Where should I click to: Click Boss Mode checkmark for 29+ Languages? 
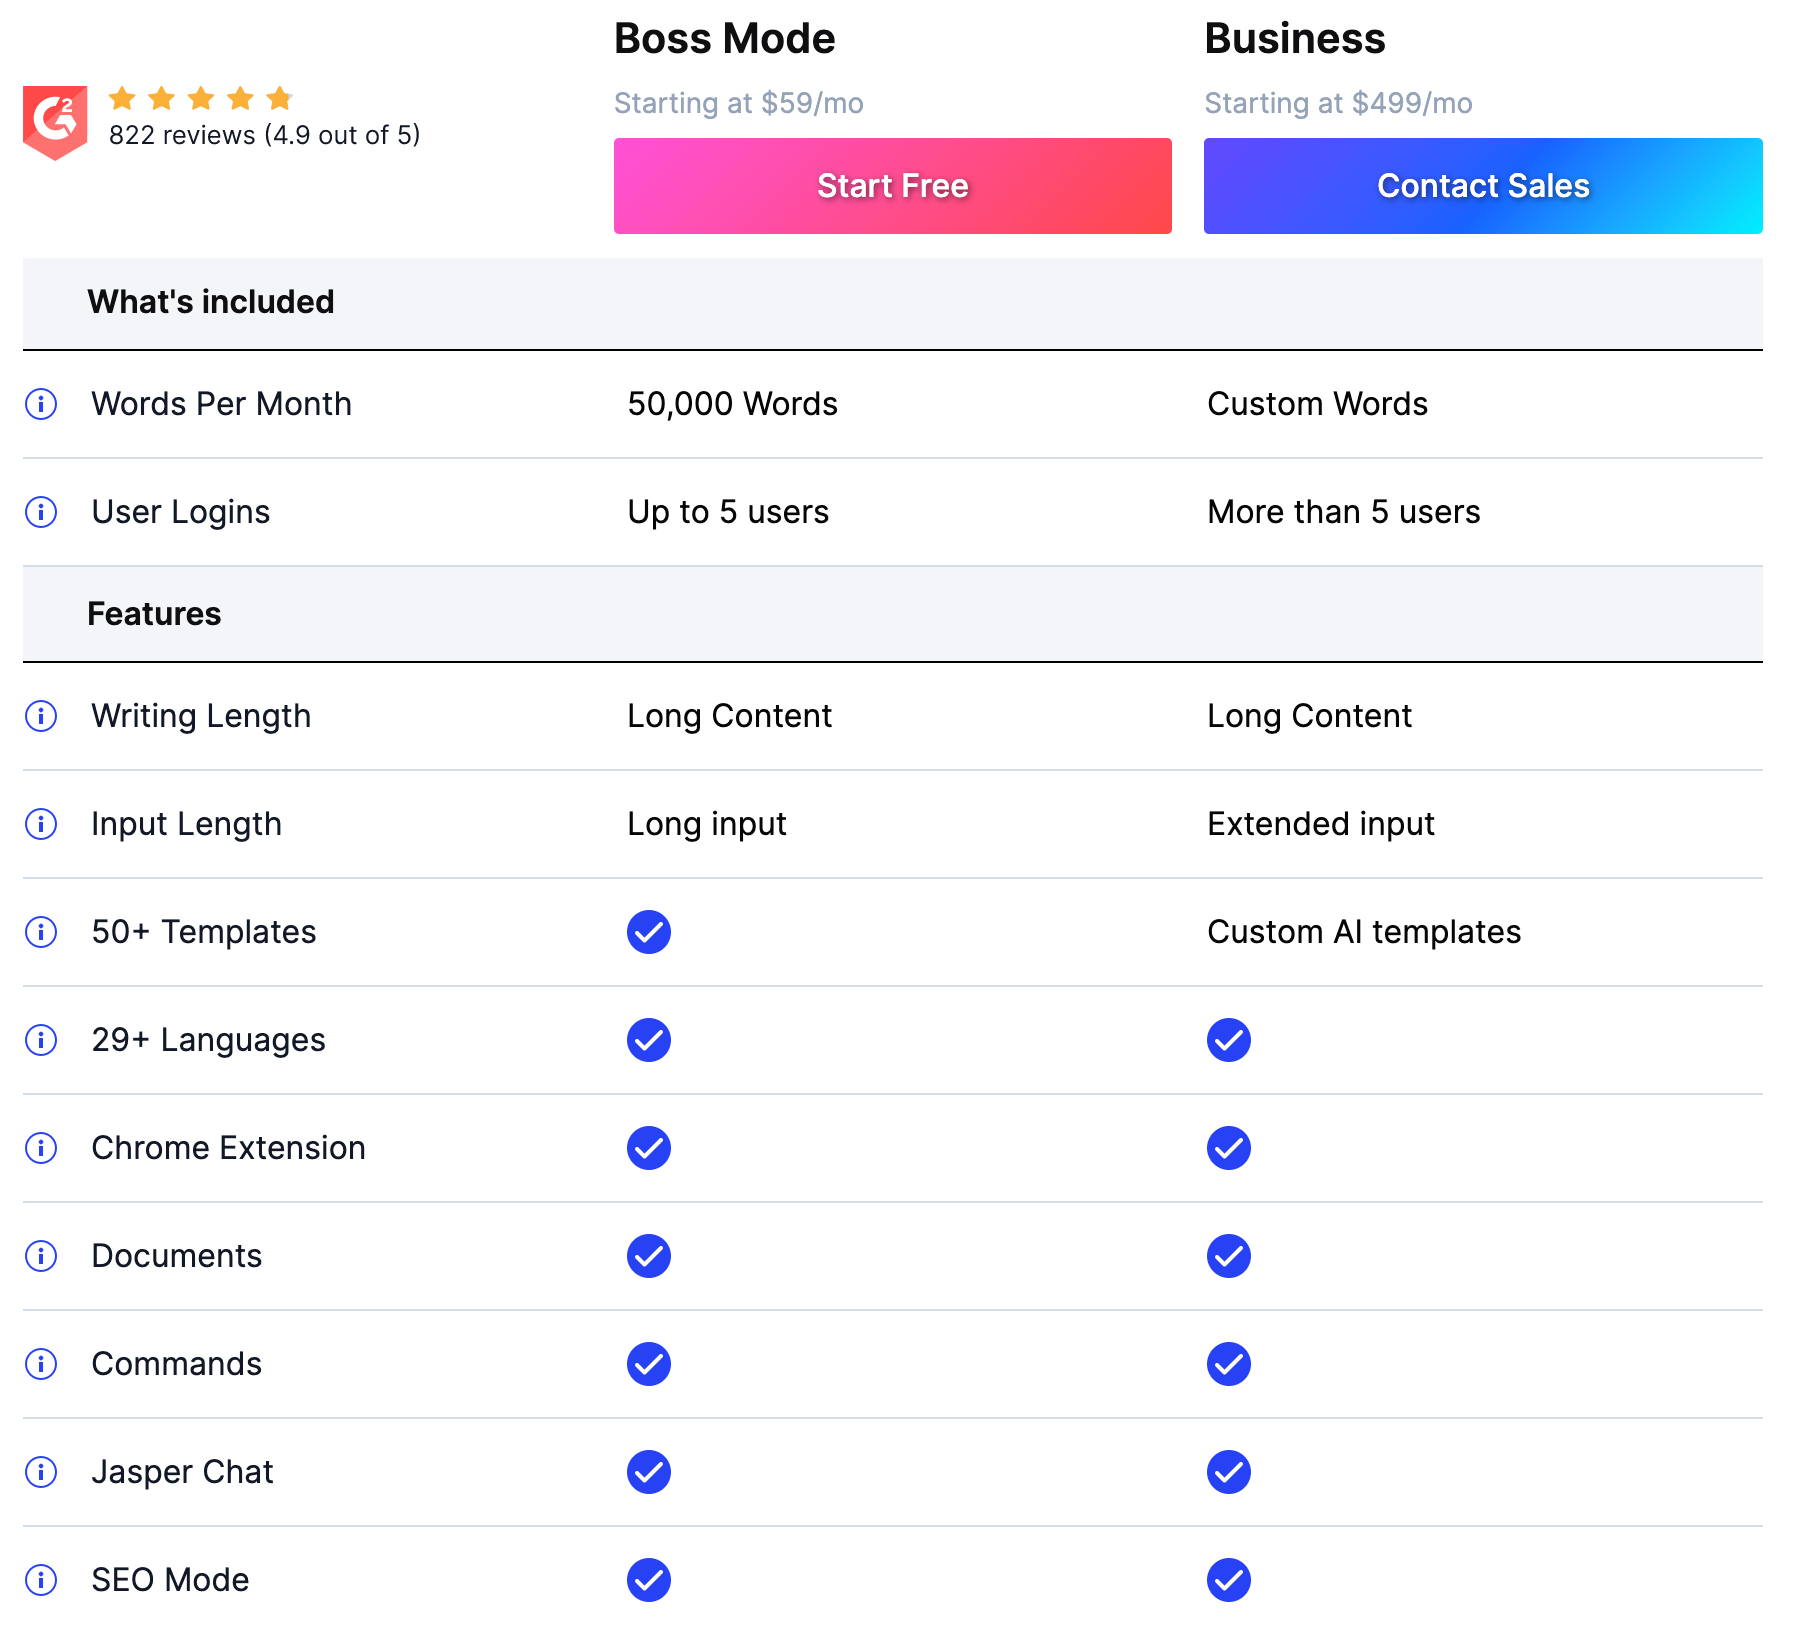pos(649,1040)
